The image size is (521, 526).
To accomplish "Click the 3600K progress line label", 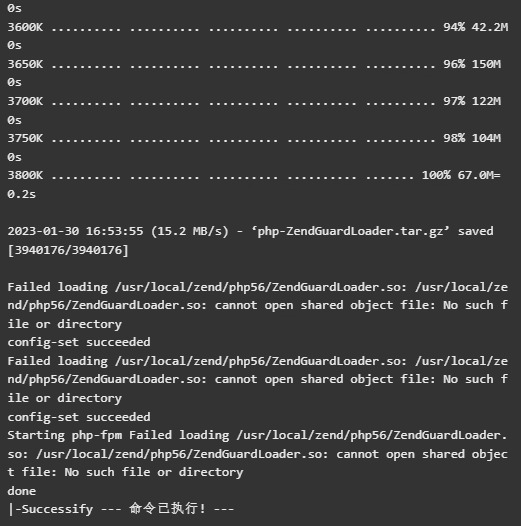I will [25, 27].
